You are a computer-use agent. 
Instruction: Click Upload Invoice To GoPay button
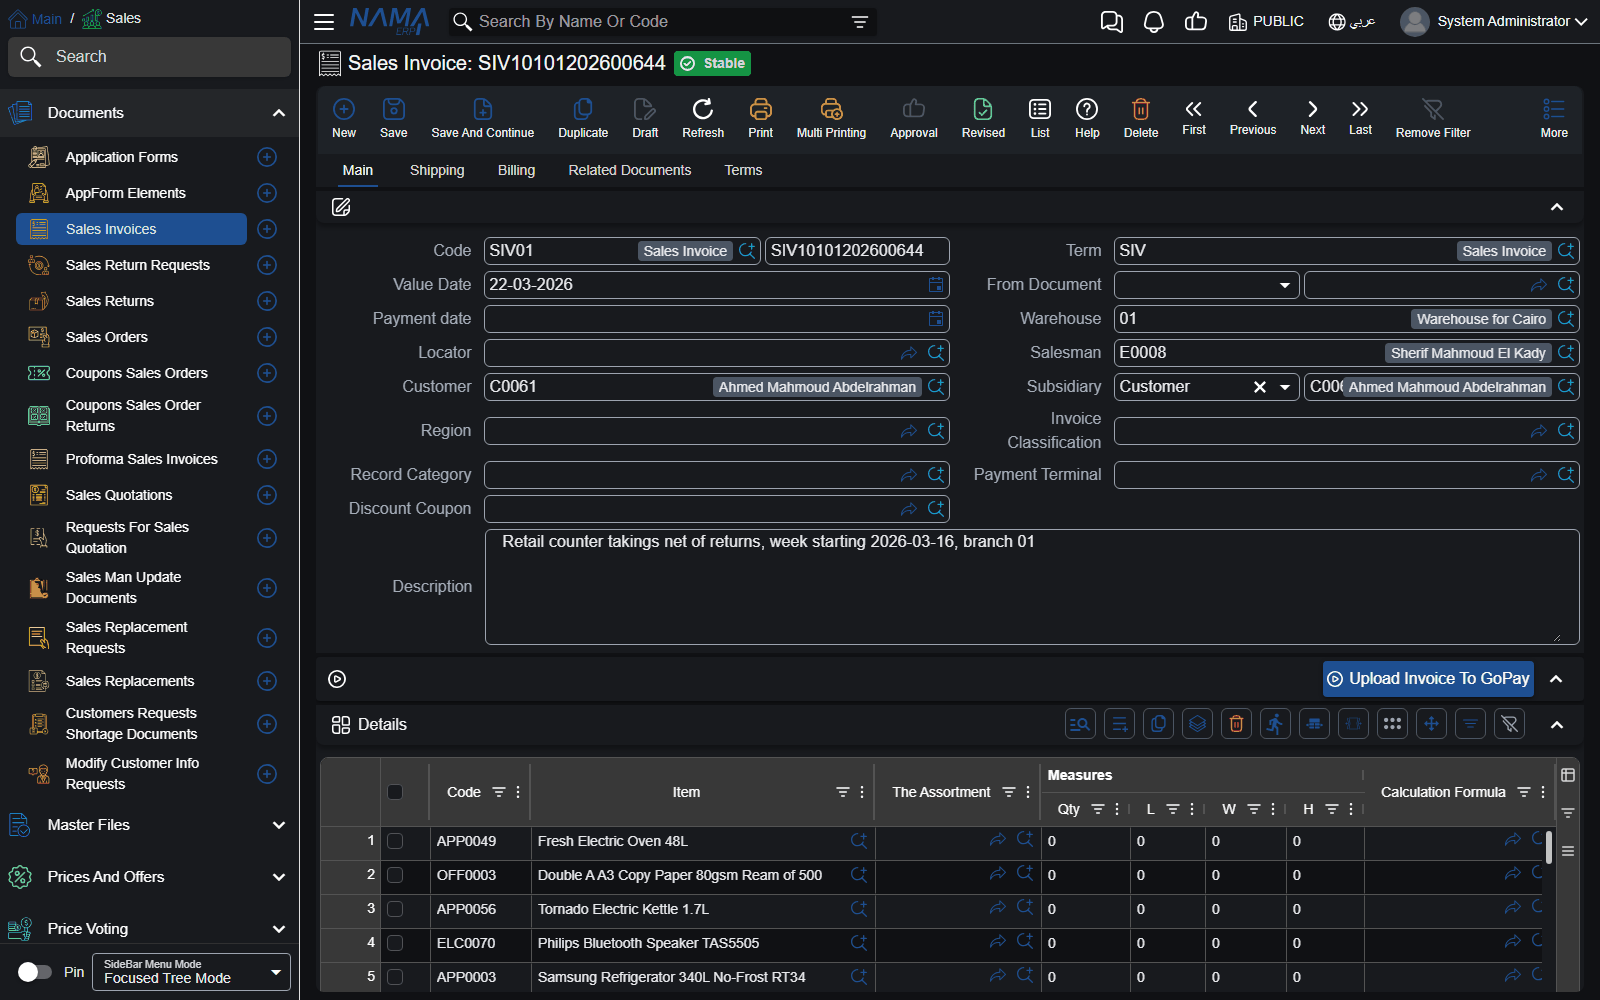1428,679
